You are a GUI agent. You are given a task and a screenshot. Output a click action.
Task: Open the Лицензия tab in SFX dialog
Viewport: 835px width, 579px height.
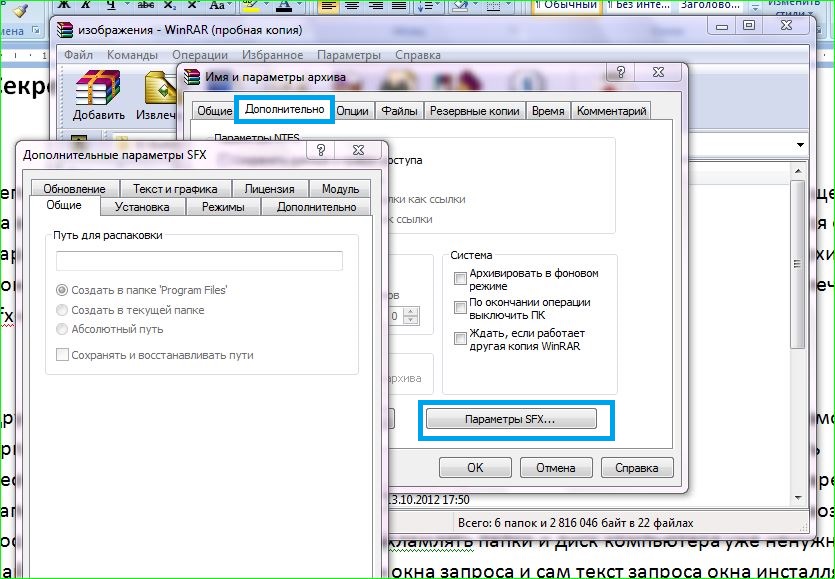(269, 189)
